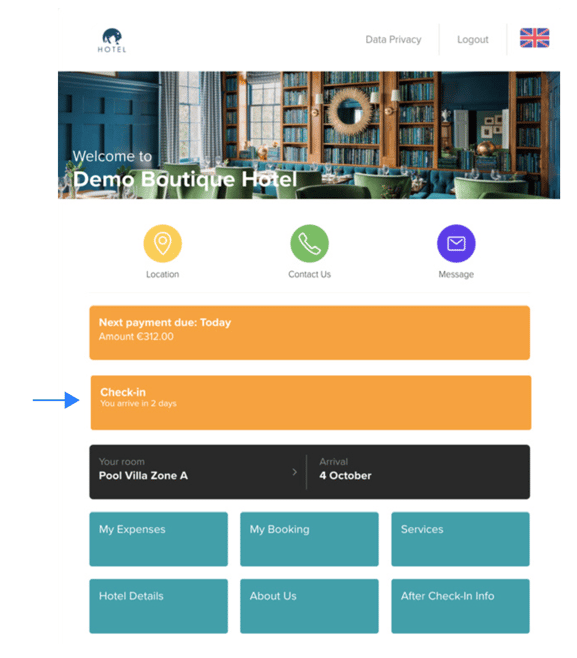Click the Location label text
This screenshot has width=577, height=658.
coord(162,274)
